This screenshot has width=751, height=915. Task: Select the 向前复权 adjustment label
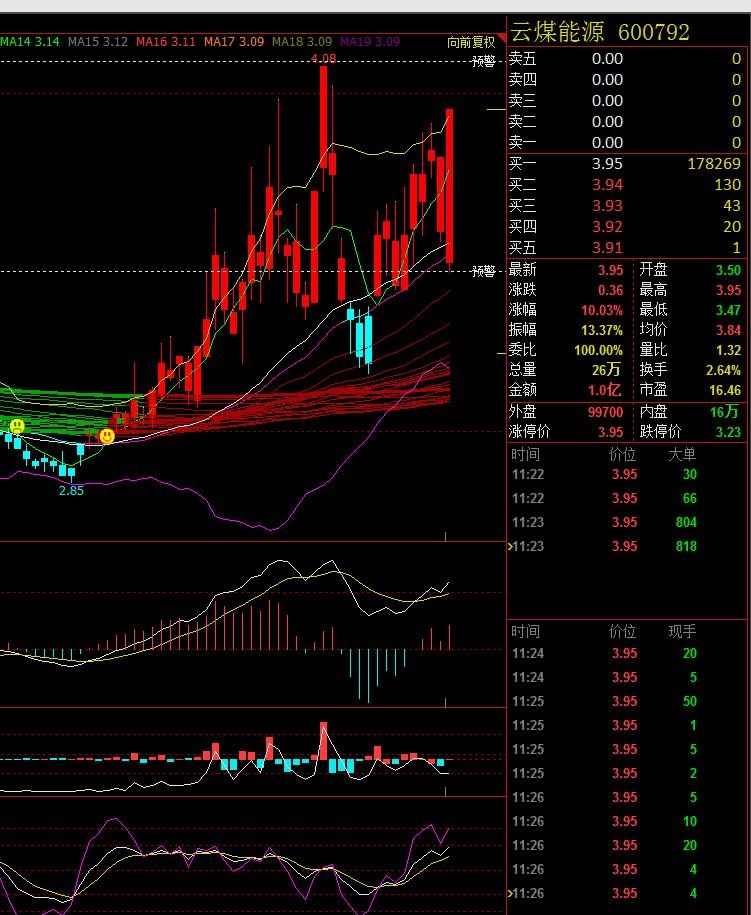point(471,43)
